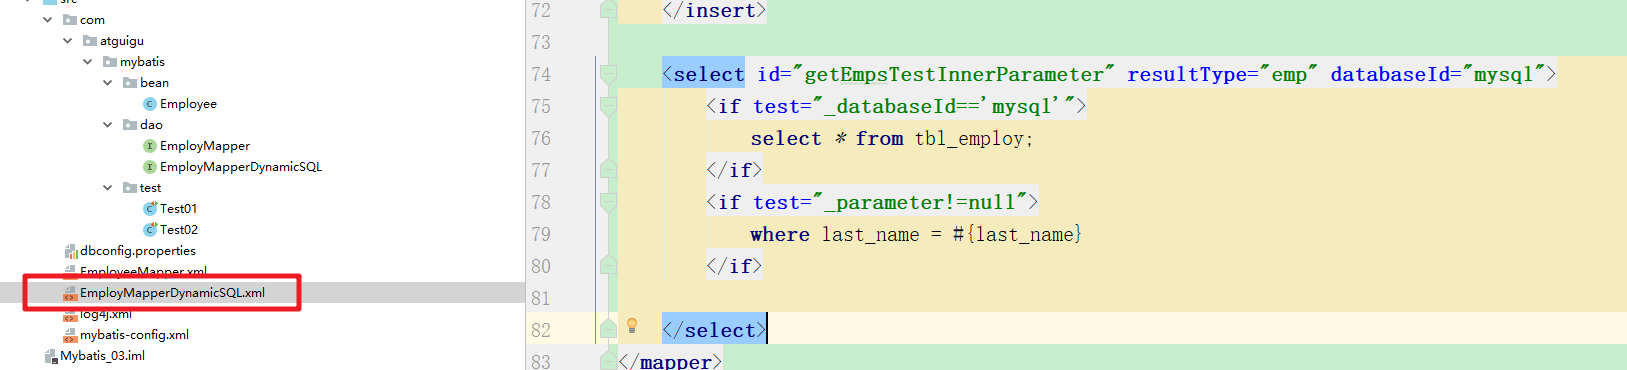Click the EmployMapper interface icon
The height and width of the screenshot is (370, 1627).
tap(150, 146)
